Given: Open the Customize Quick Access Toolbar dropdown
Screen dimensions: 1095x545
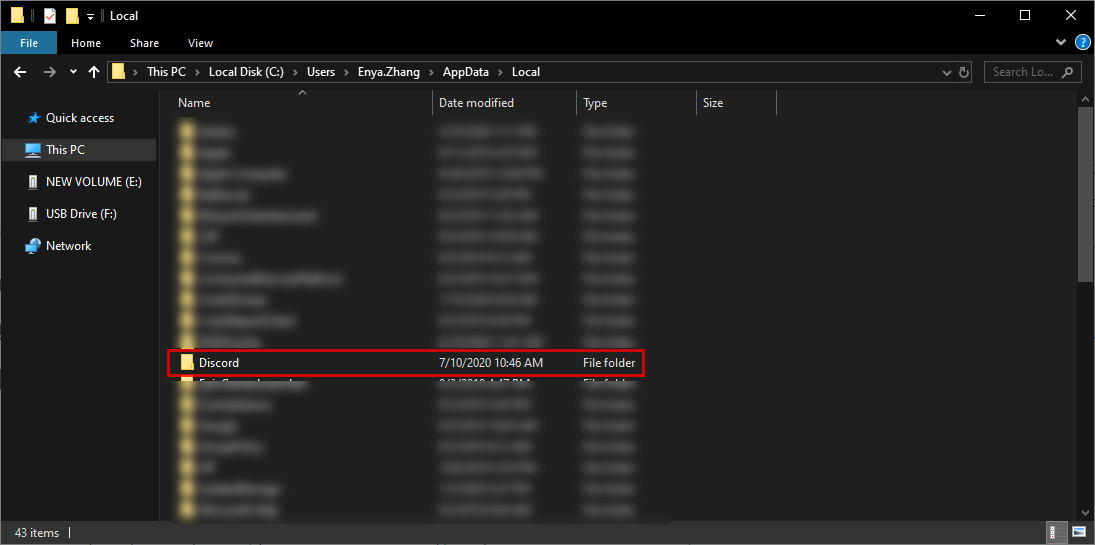Looking at the screenshot, I should point(90,17).
